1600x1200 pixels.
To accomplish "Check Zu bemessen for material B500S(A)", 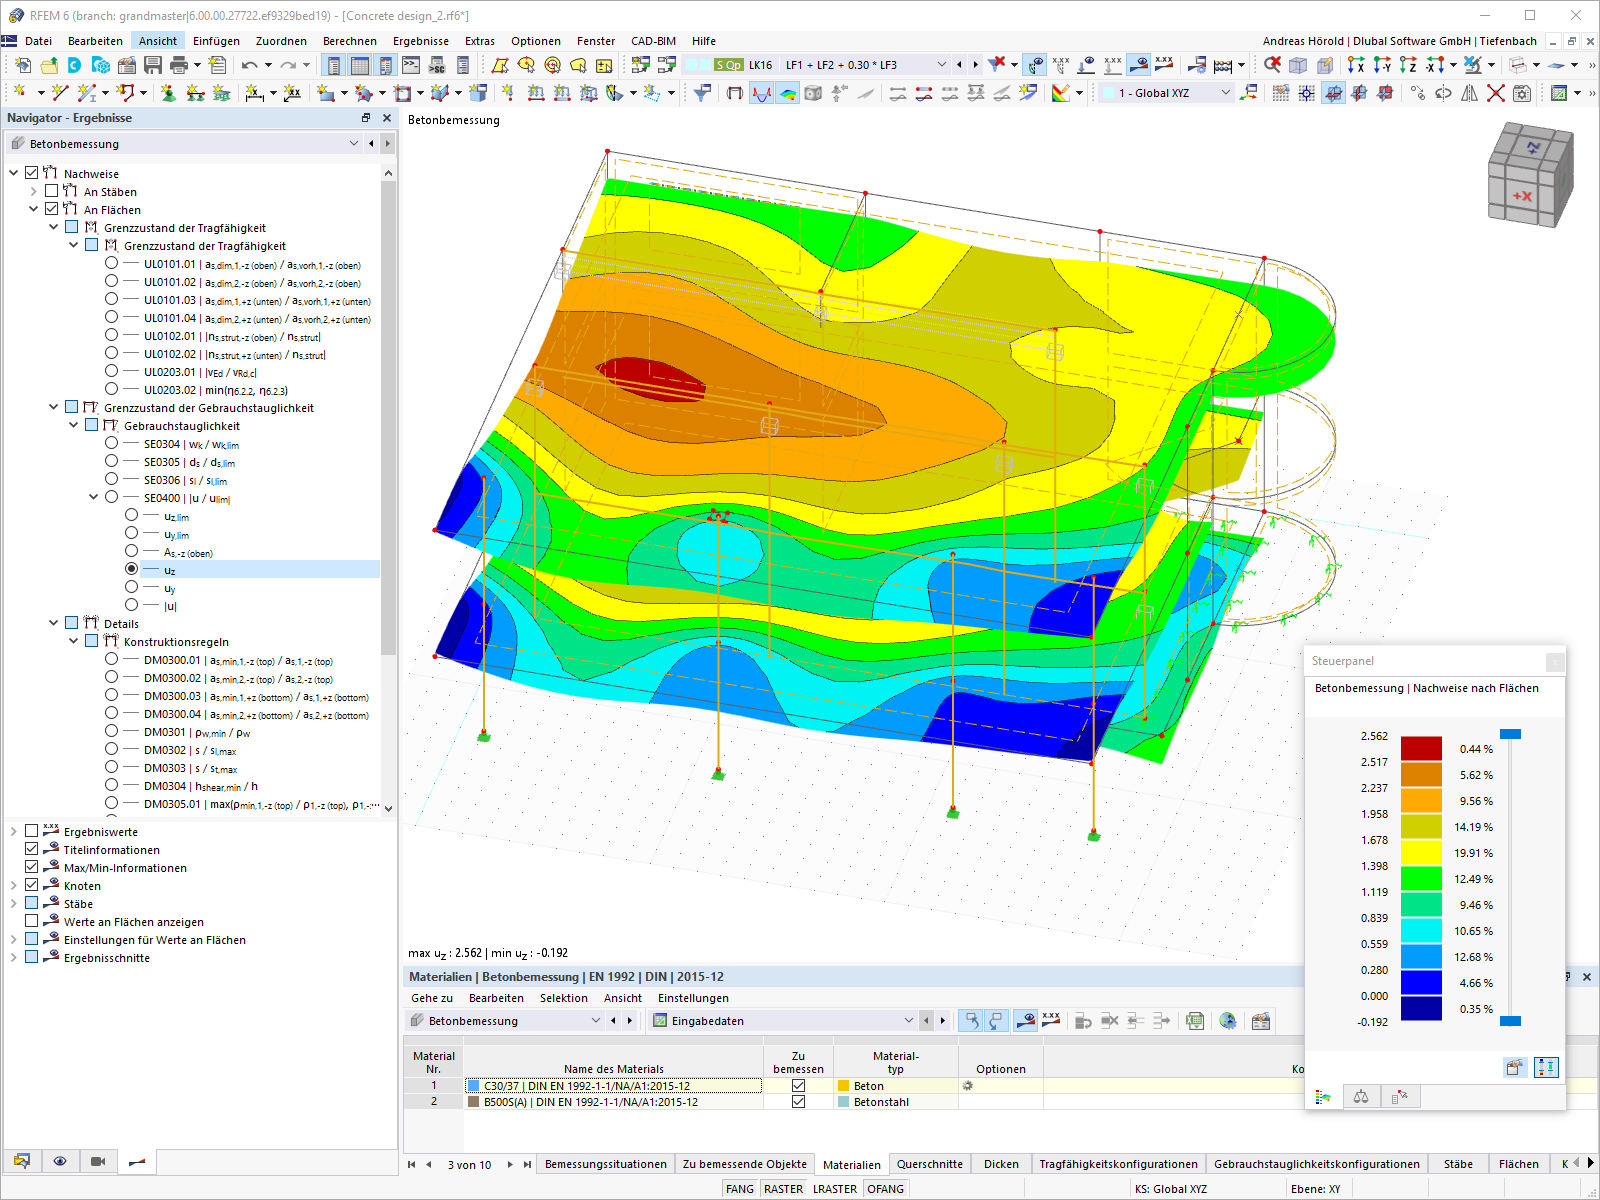I will pos(797,1101).
